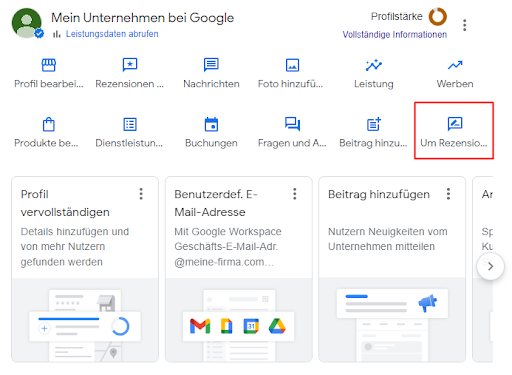This screenshot has height=375, width=512.
Task: Click the Dienstleistun... label
Action: click(129, 143)
